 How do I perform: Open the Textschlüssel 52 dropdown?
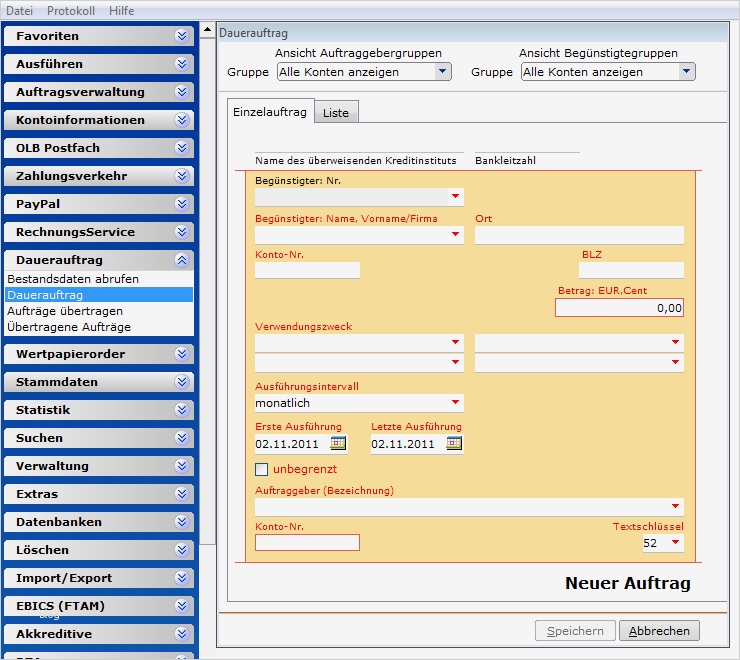coord(675,542)
